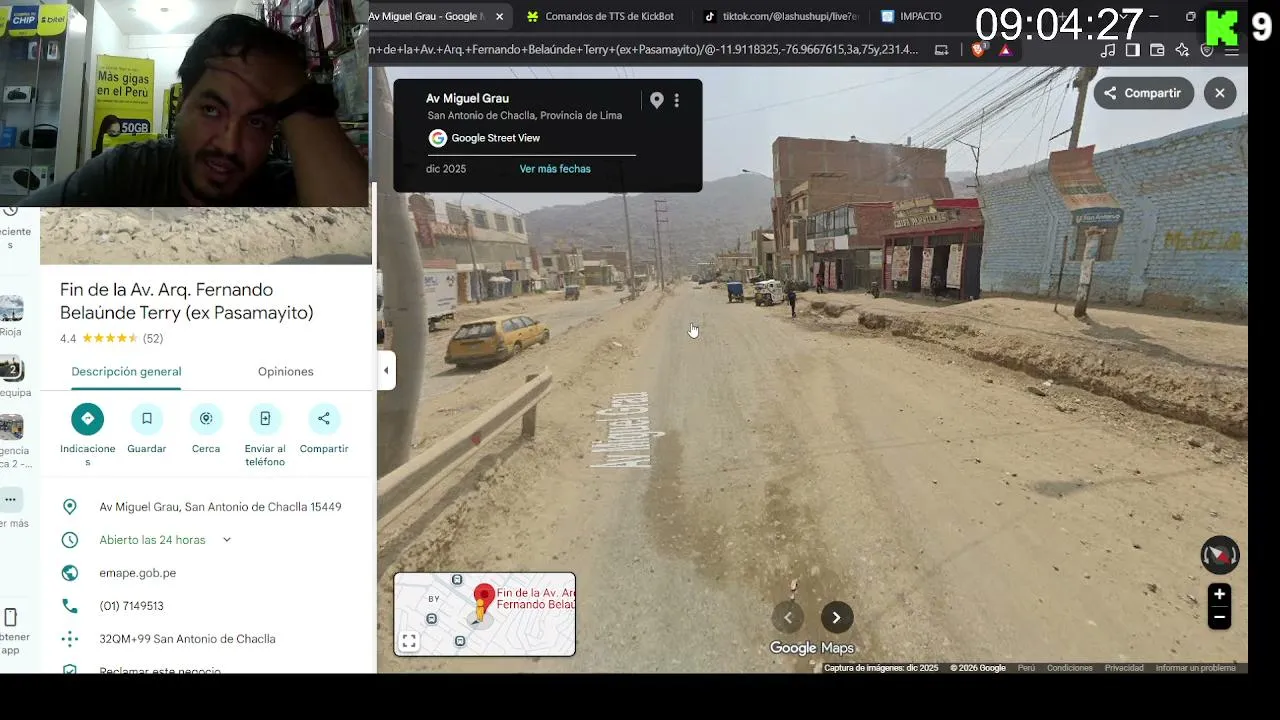Click the location pin icon in Street View card

pyautogui.click(x=657, y=100)
